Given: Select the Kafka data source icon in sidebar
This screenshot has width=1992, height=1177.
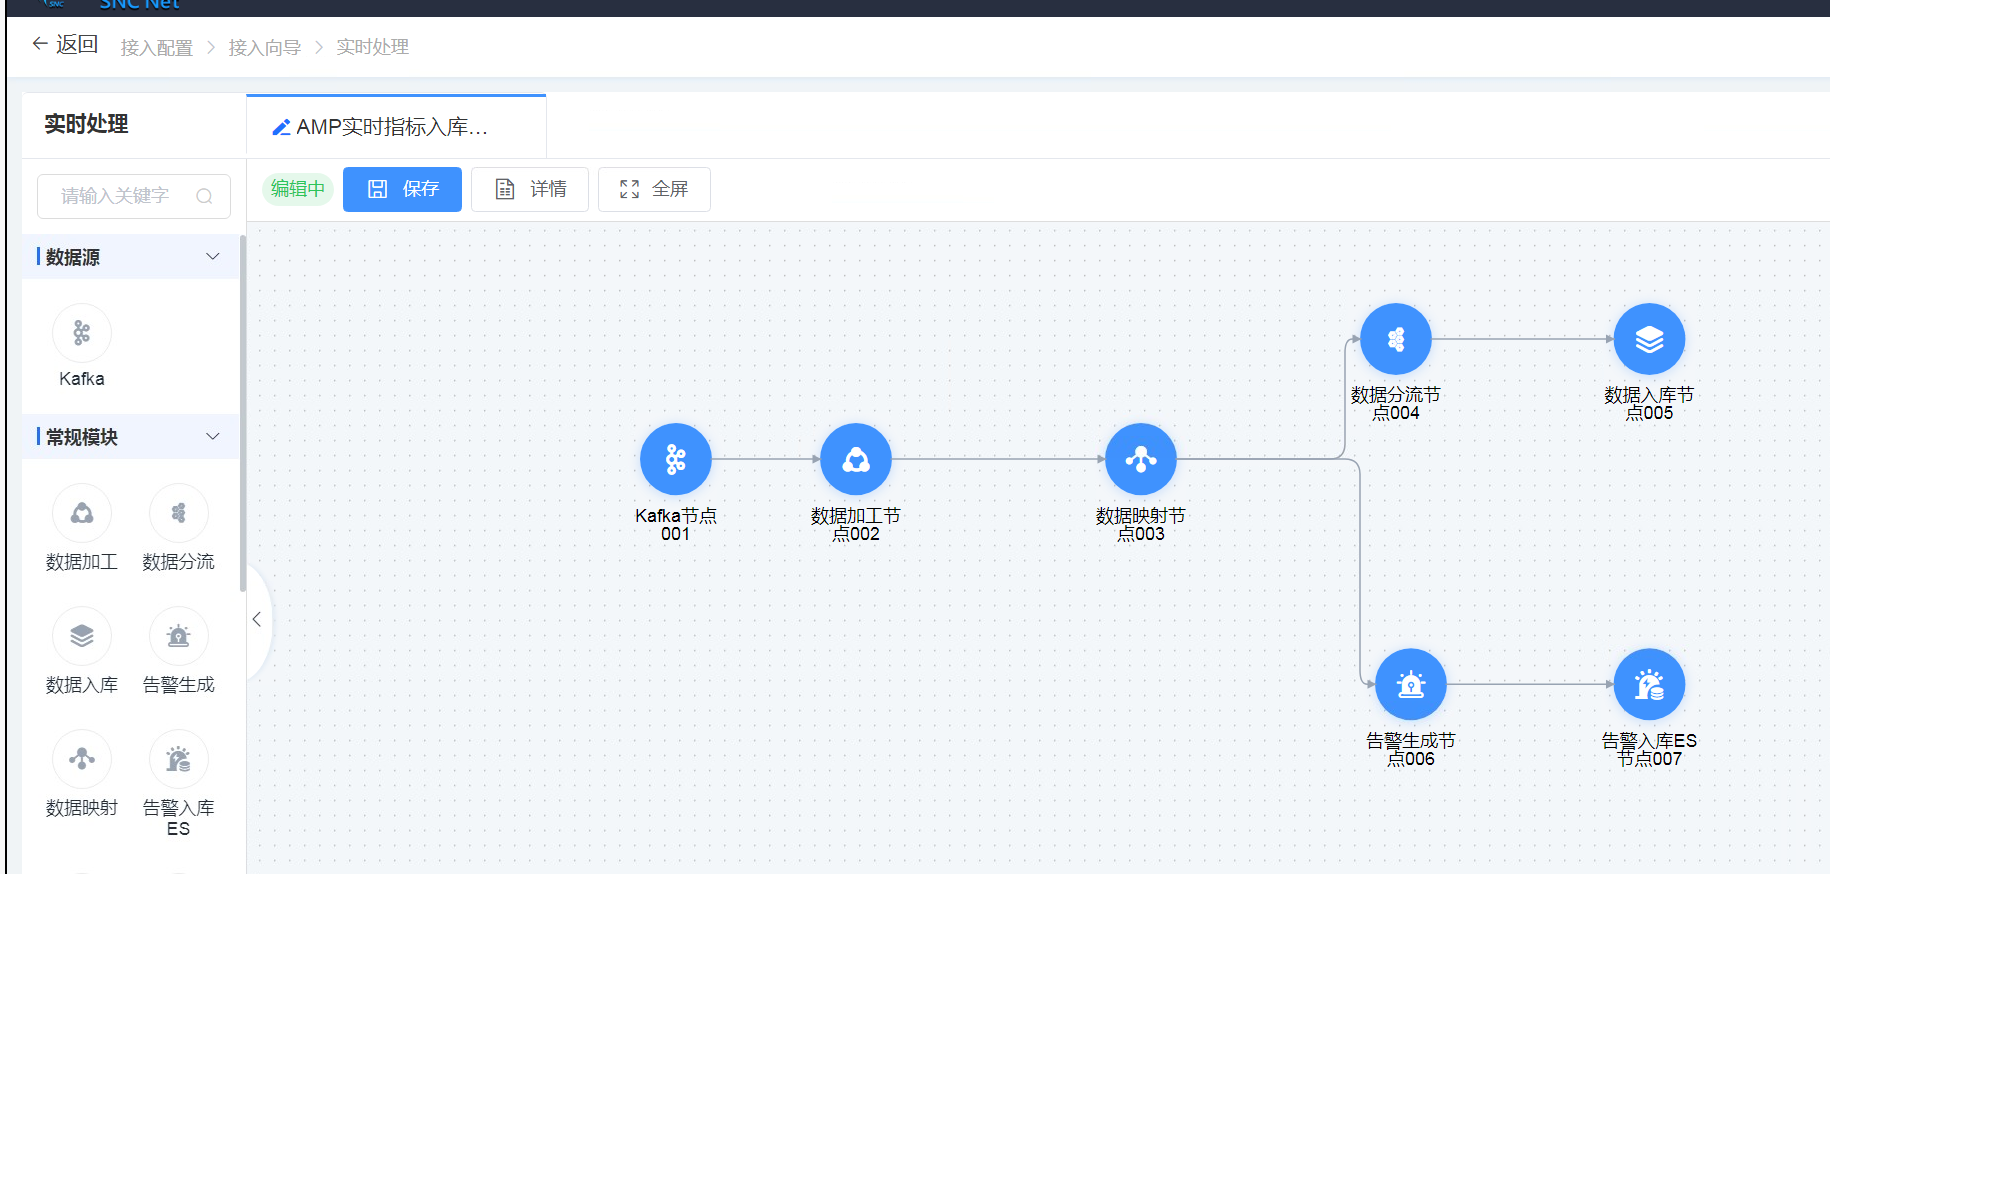Looking at the screenshot, I should [82, 333].
